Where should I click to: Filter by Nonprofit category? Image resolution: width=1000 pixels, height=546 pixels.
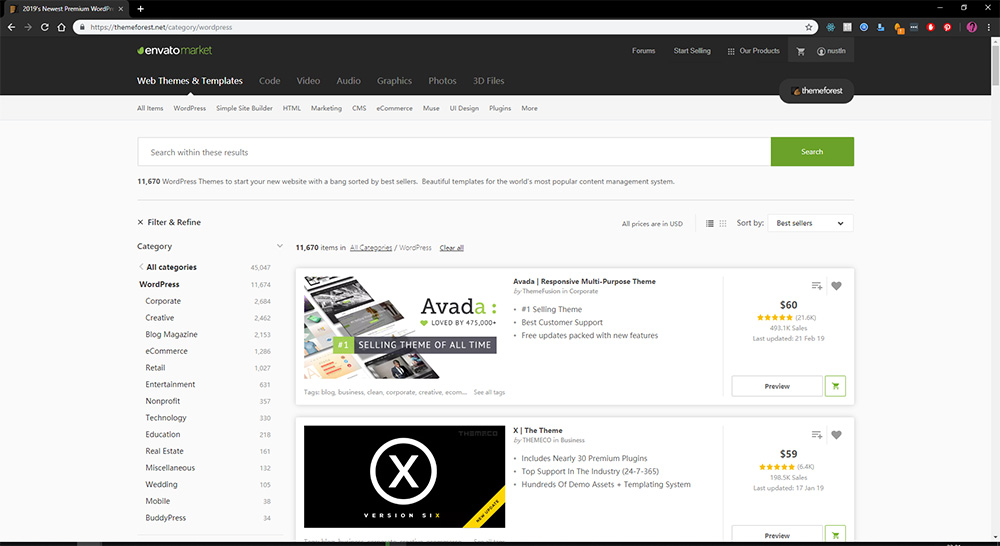(x=163, y=401)
